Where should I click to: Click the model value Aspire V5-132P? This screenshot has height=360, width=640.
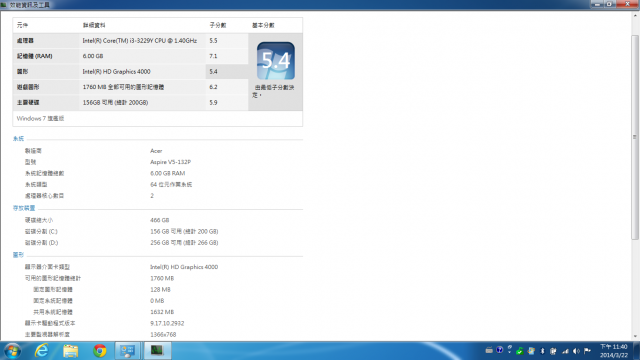(x=171, y=162)
